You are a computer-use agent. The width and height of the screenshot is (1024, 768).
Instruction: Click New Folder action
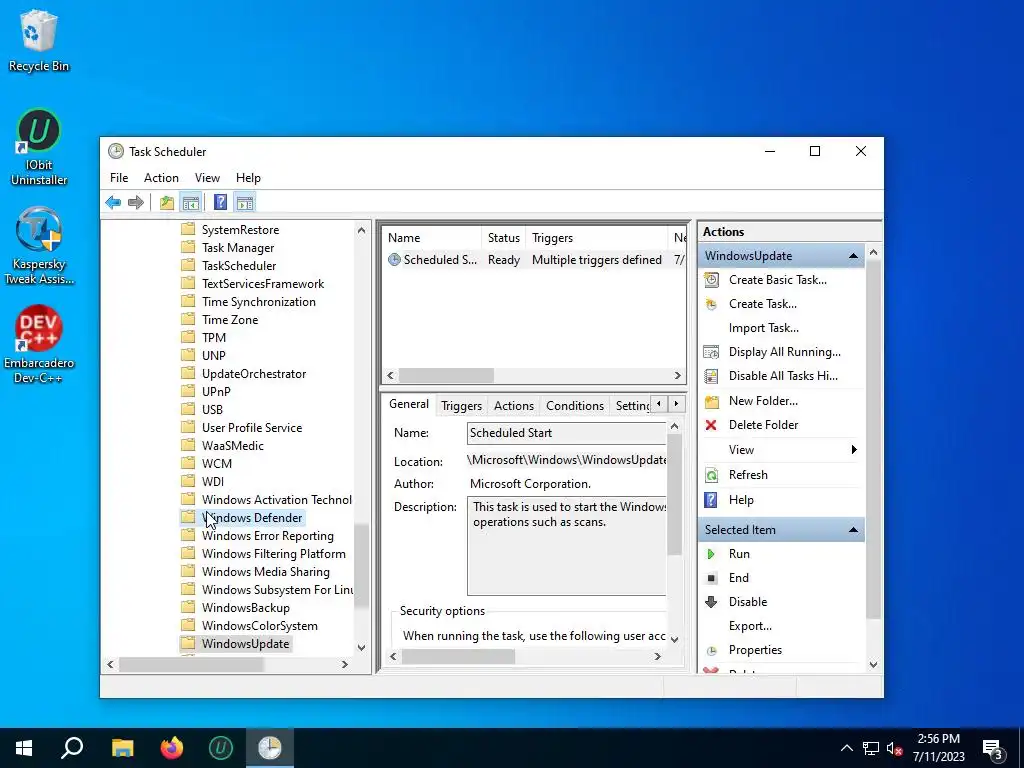pyautogui.click(x=763, y=400)
